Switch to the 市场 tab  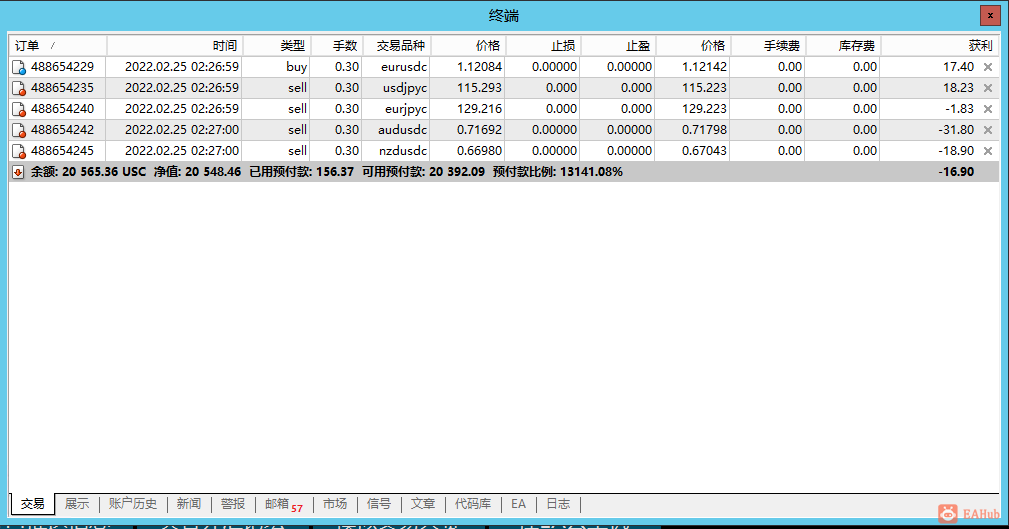335,504
